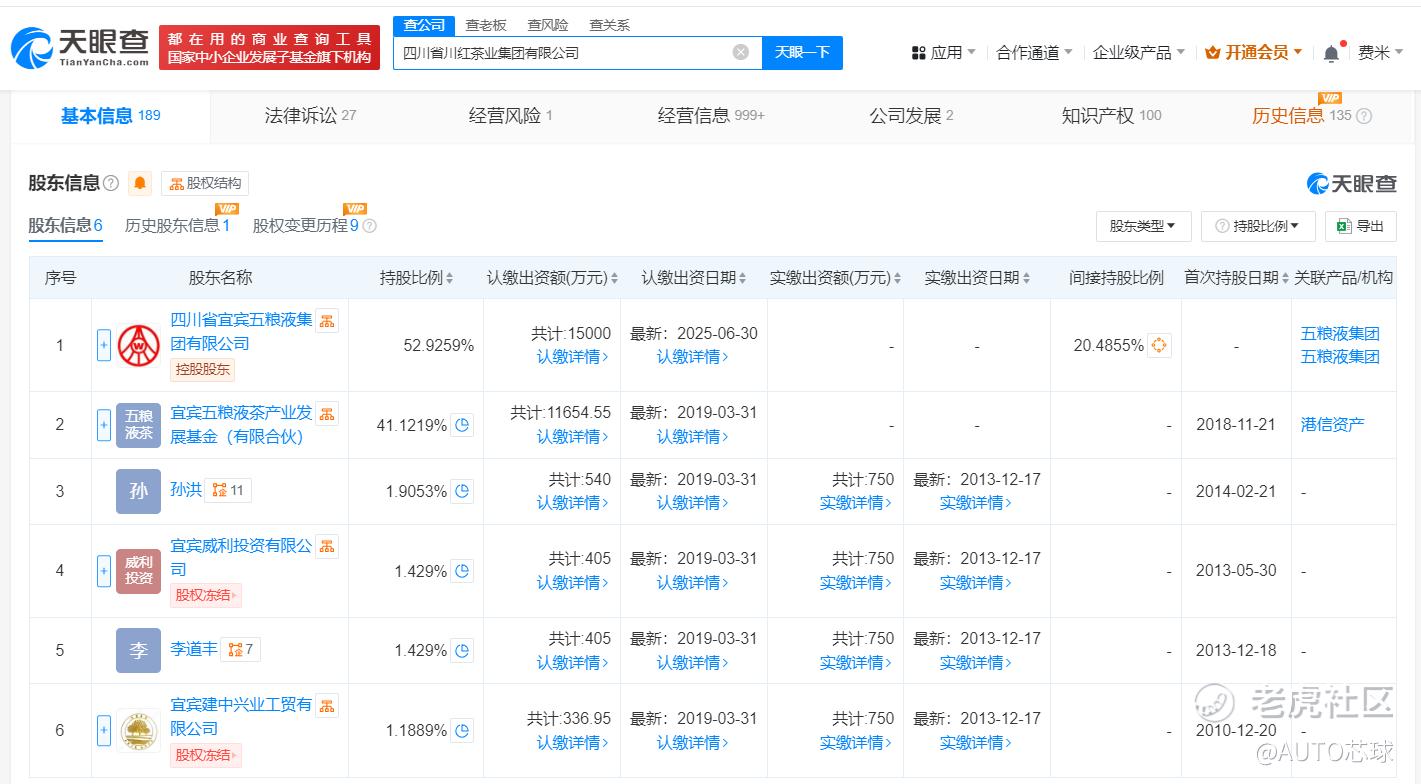
Task: Open the 应用 dropdown menu
Action: (943, 53)
